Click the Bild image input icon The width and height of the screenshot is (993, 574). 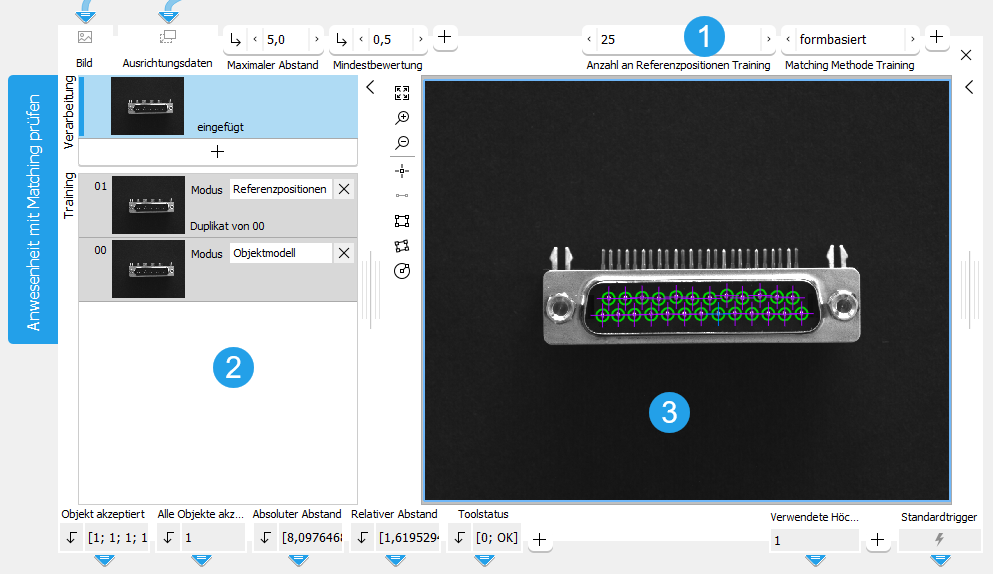click(x=85, y=38)
